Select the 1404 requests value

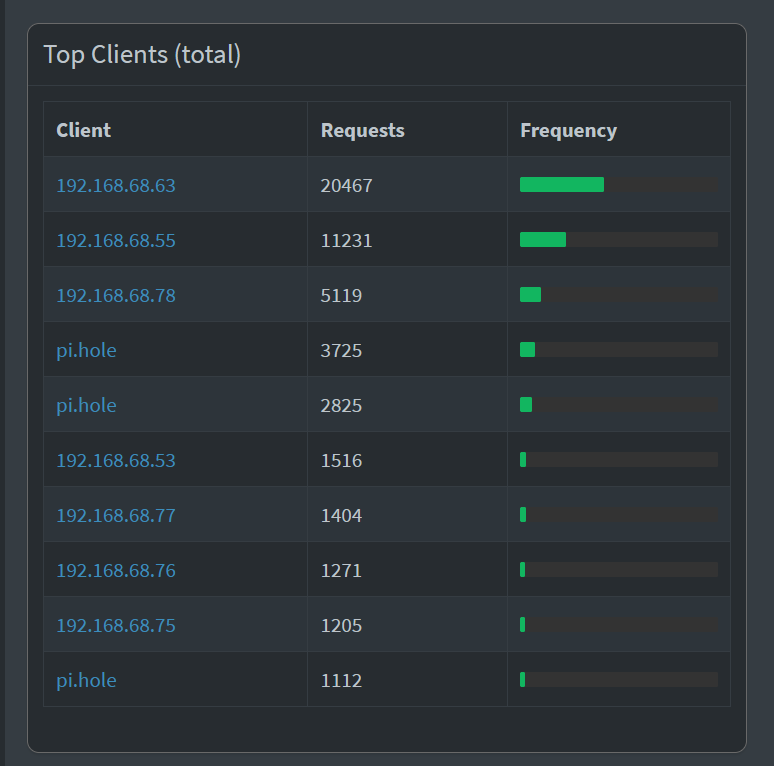click(x=341, y=515)
